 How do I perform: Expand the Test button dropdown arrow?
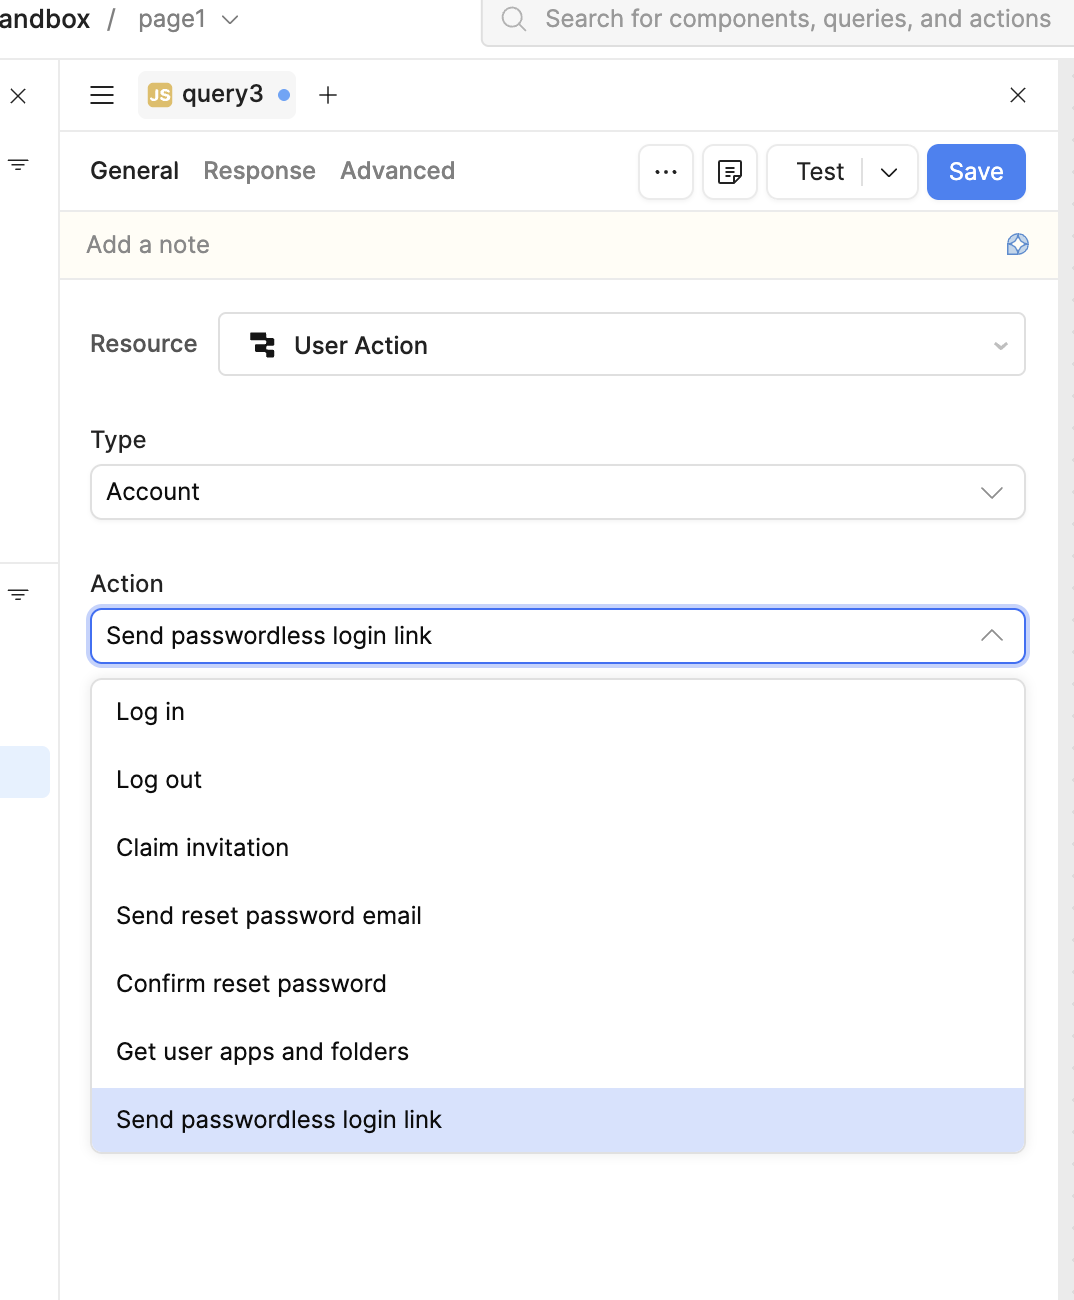click(x=889, y=172)
